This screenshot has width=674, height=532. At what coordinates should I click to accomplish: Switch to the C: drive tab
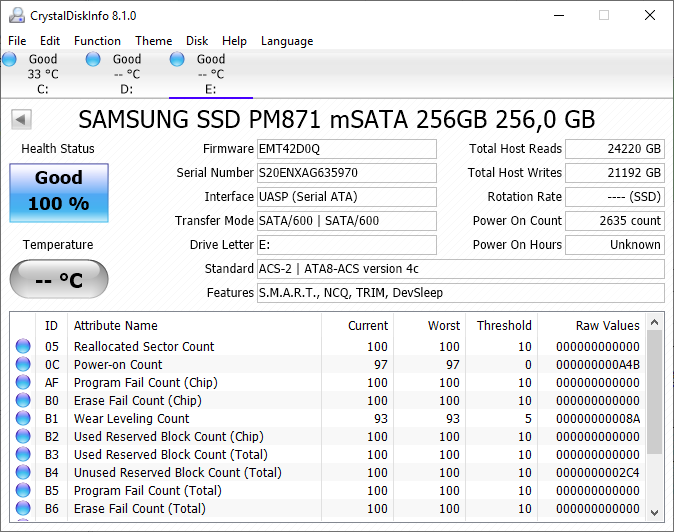click(42, 74)
